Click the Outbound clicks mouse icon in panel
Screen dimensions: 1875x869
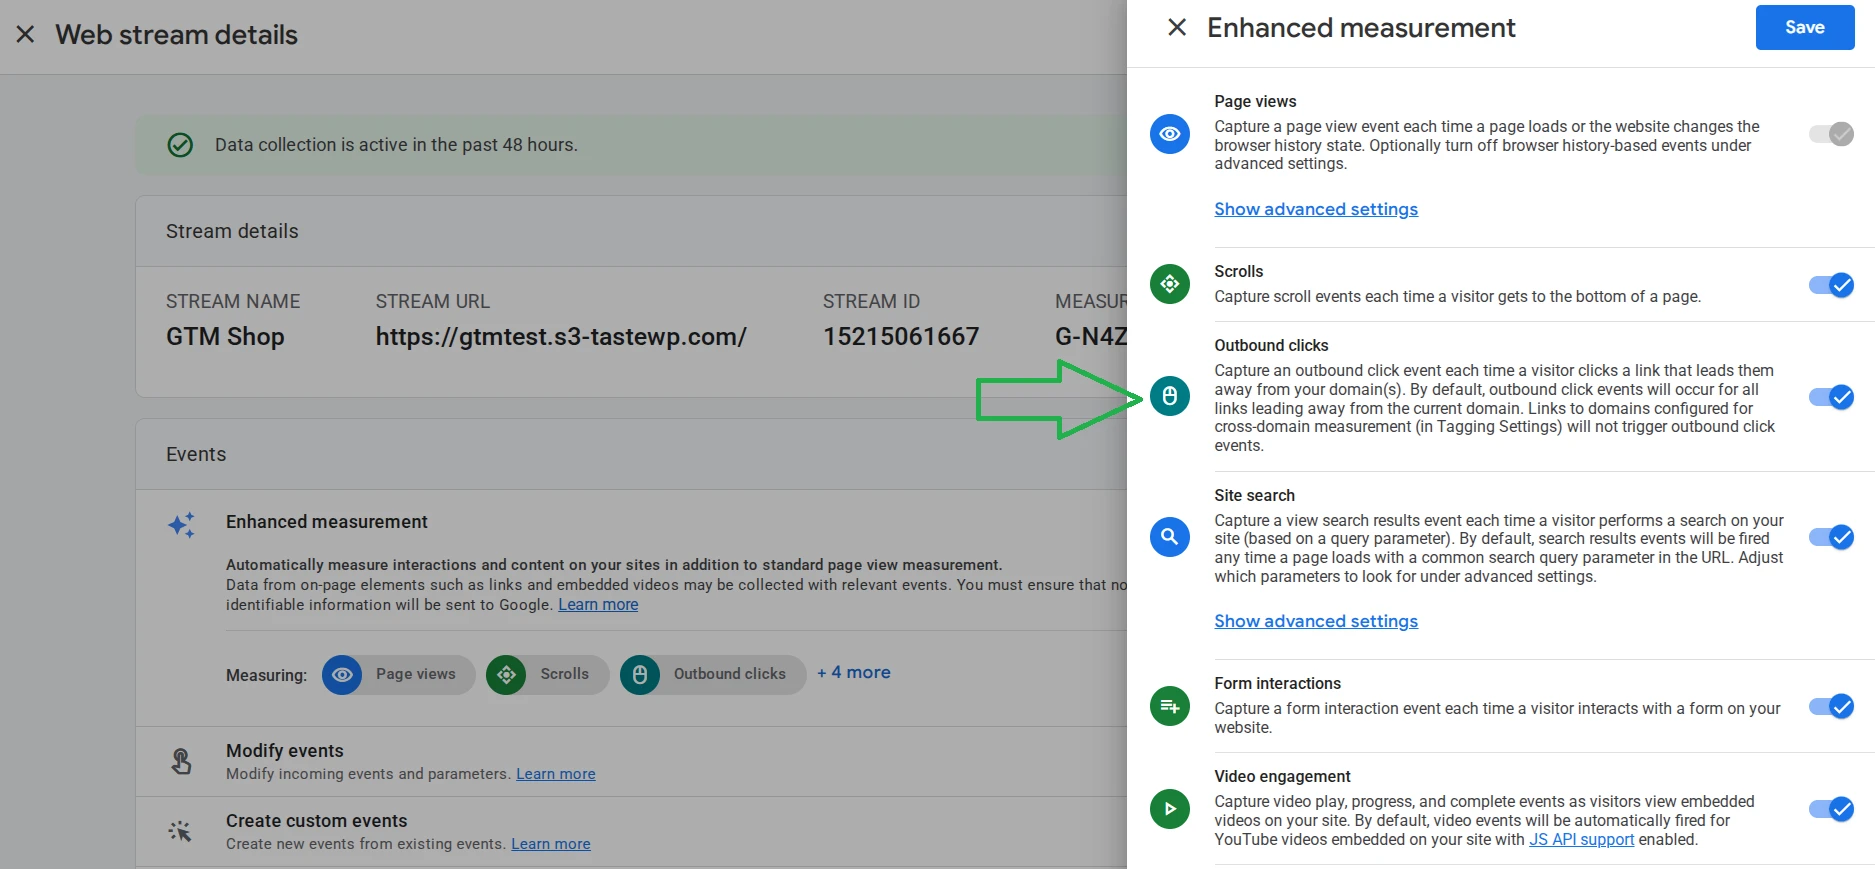[1170, 396]
